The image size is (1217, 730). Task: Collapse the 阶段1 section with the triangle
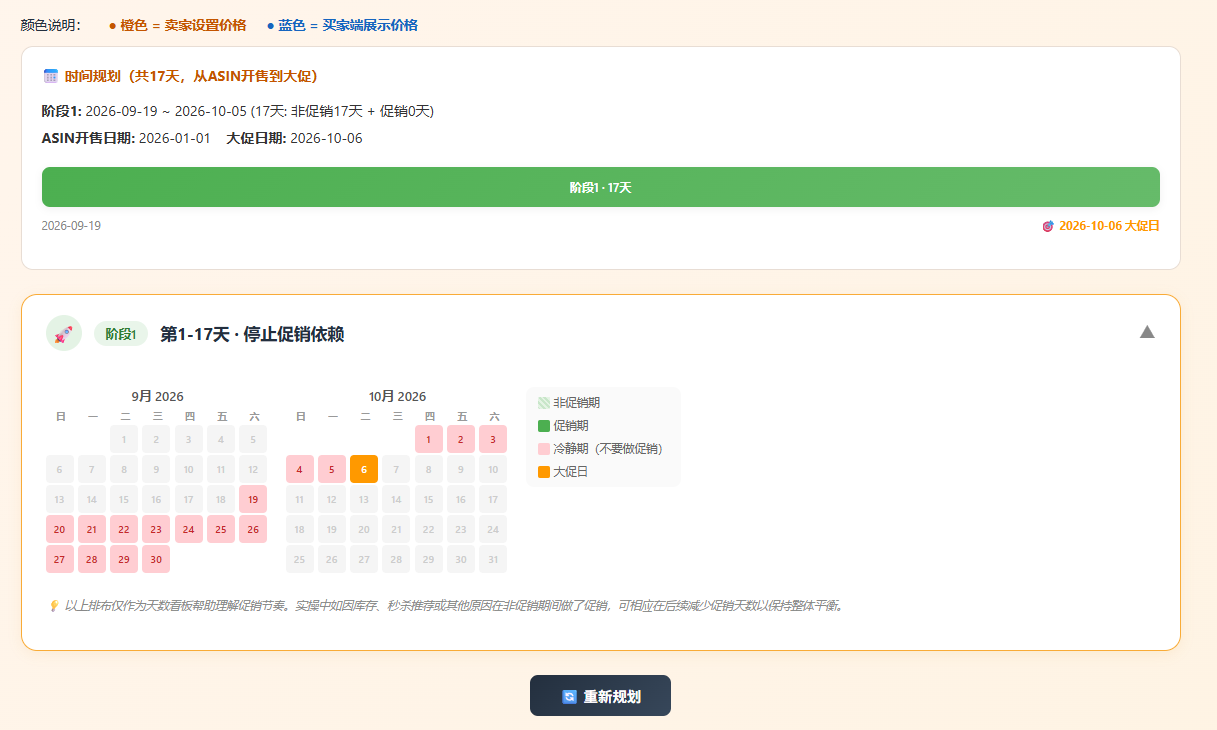[x=1147, y=332]
